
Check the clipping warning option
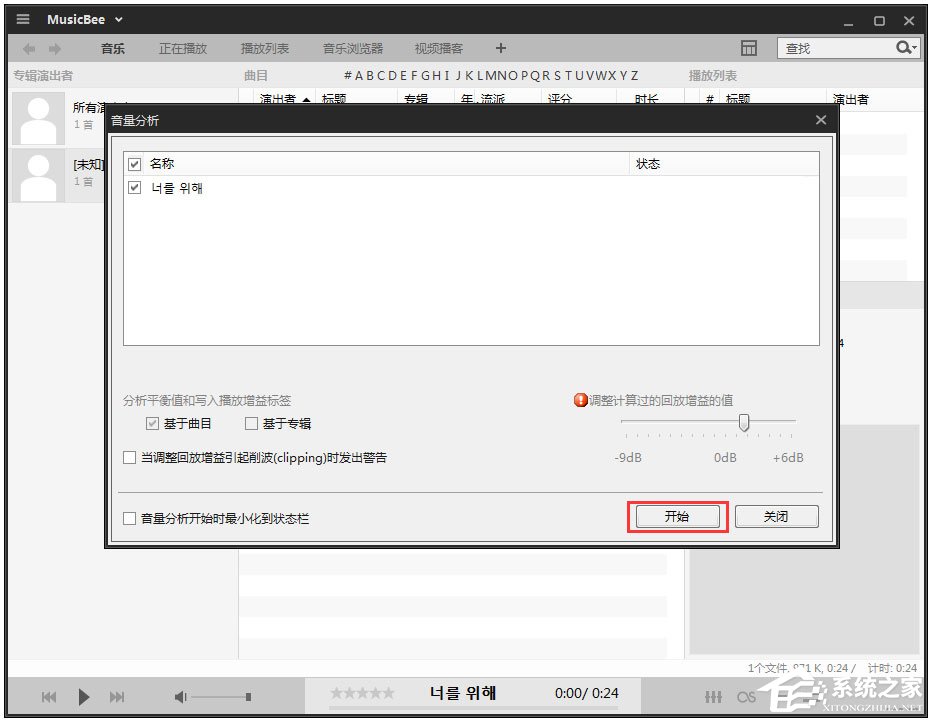pyautogui.click(x=129, y=457)
